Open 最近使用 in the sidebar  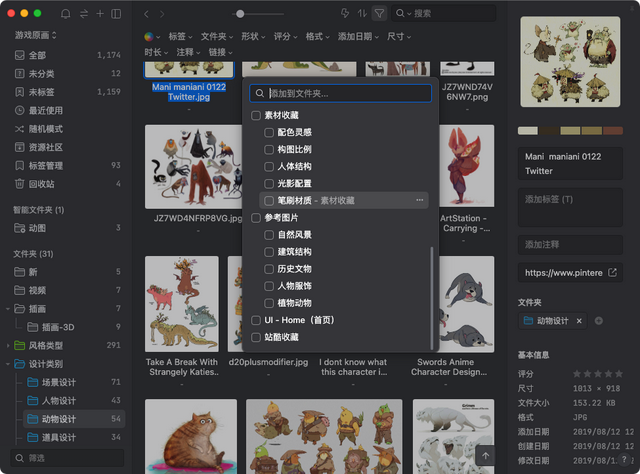[67, 110]
